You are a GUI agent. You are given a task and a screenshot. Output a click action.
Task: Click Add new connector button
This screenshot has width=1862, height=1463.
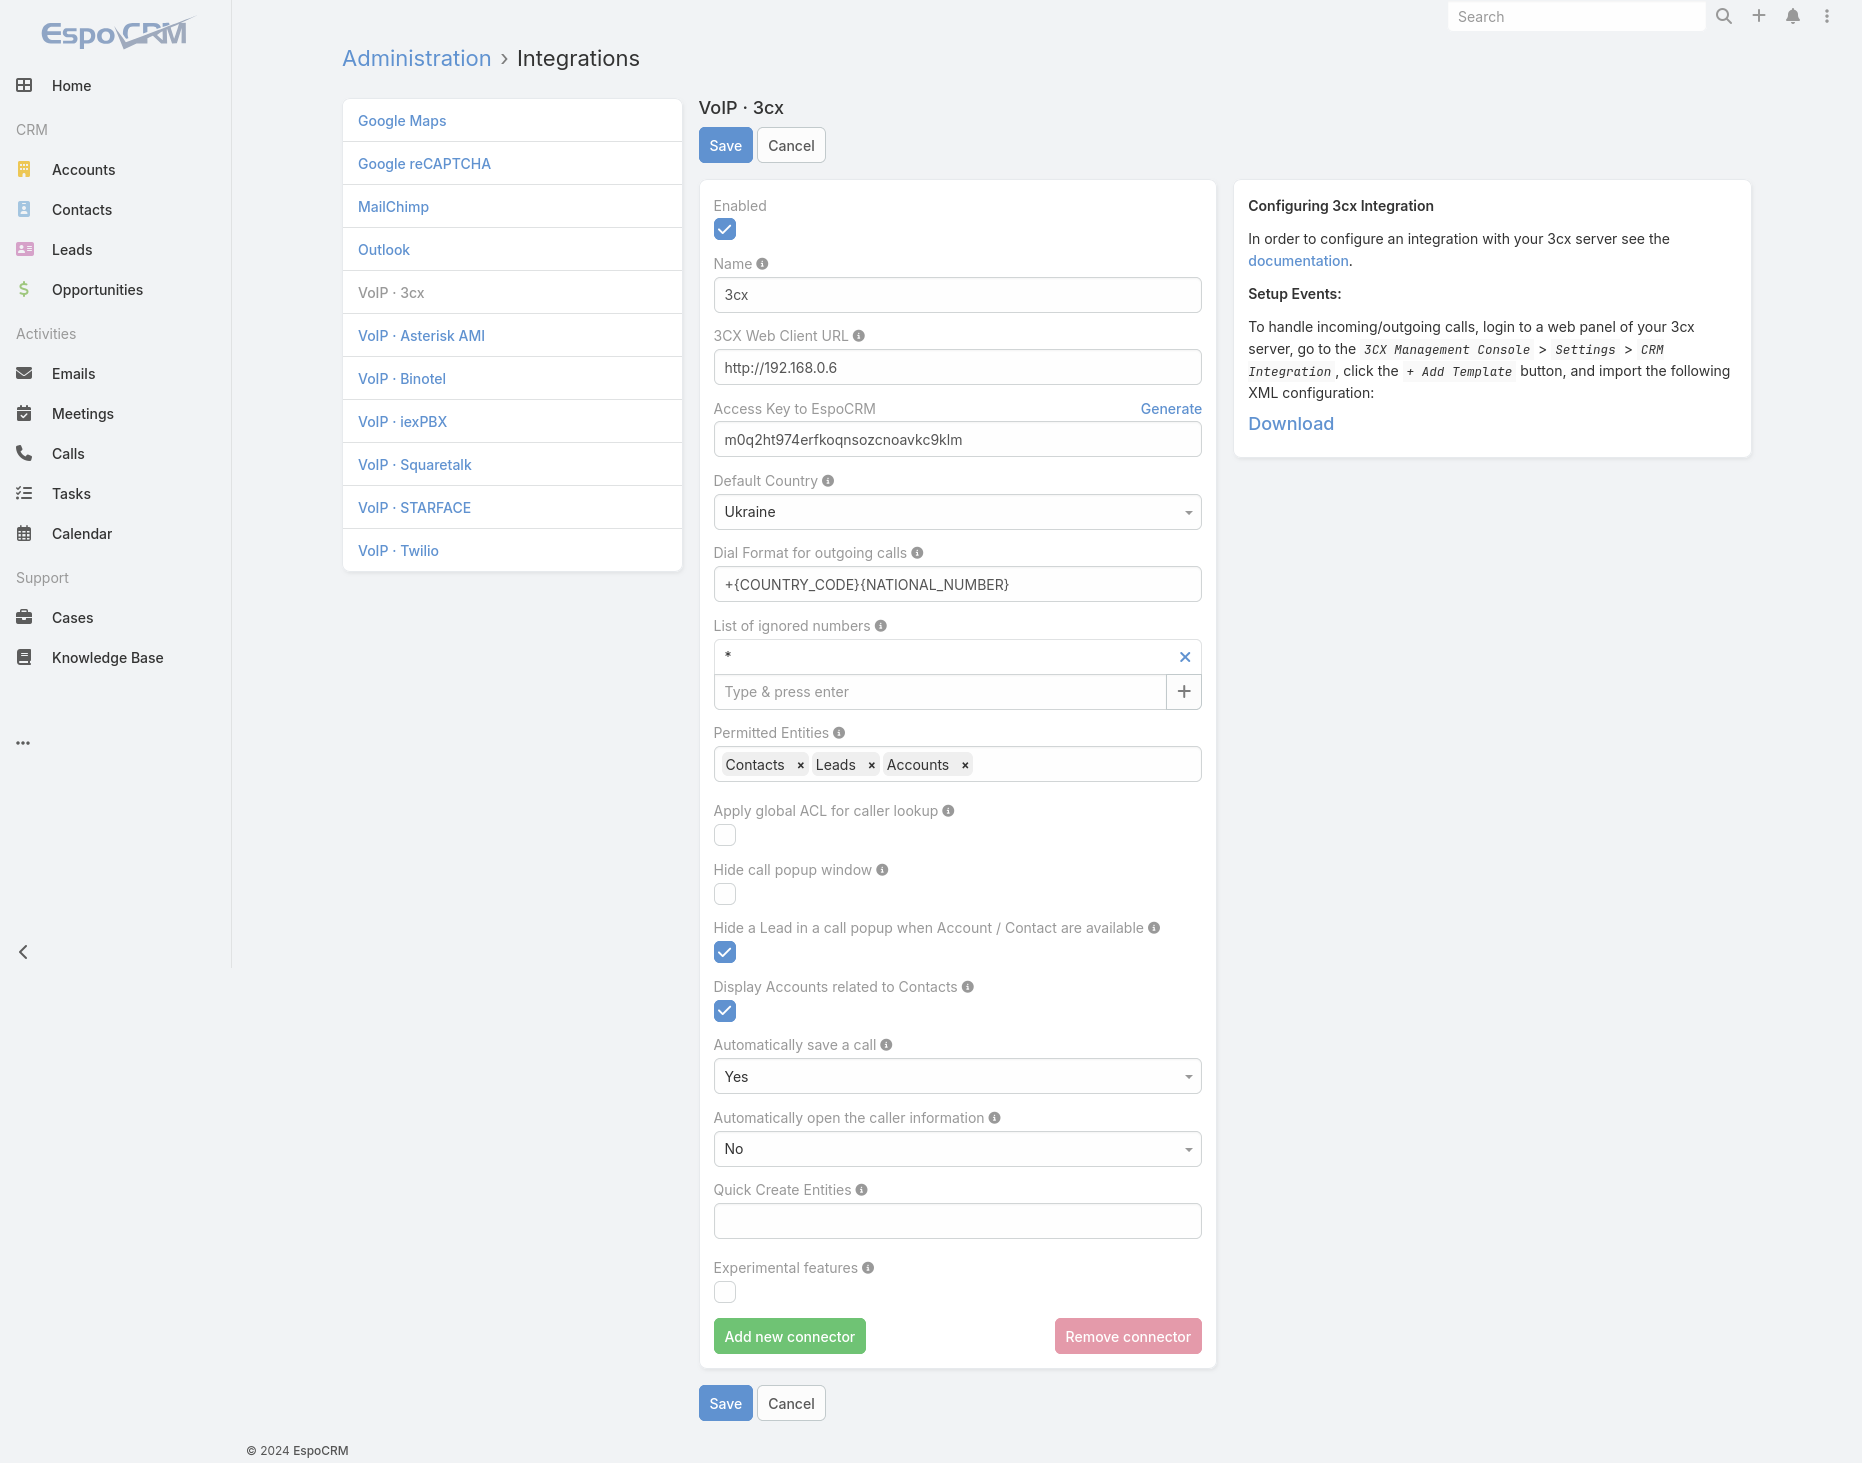[789, 1337]
